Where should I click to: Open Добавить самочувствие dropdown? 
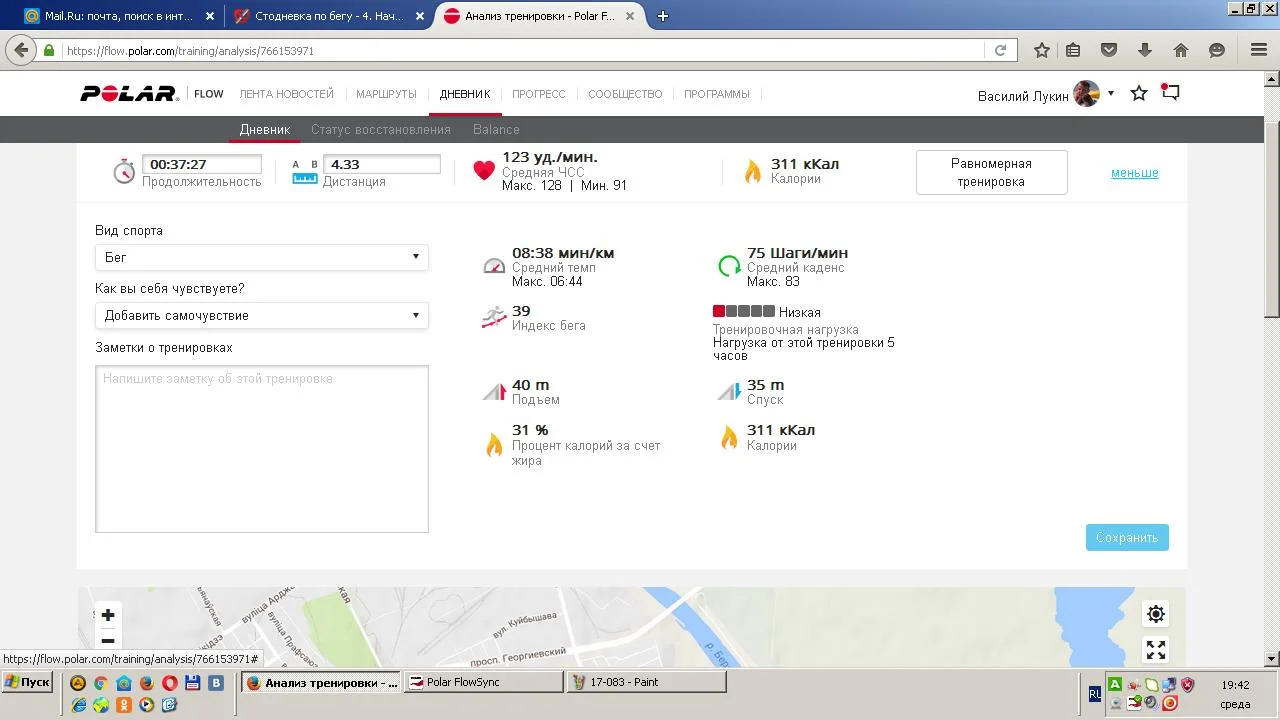click(261, 315)
